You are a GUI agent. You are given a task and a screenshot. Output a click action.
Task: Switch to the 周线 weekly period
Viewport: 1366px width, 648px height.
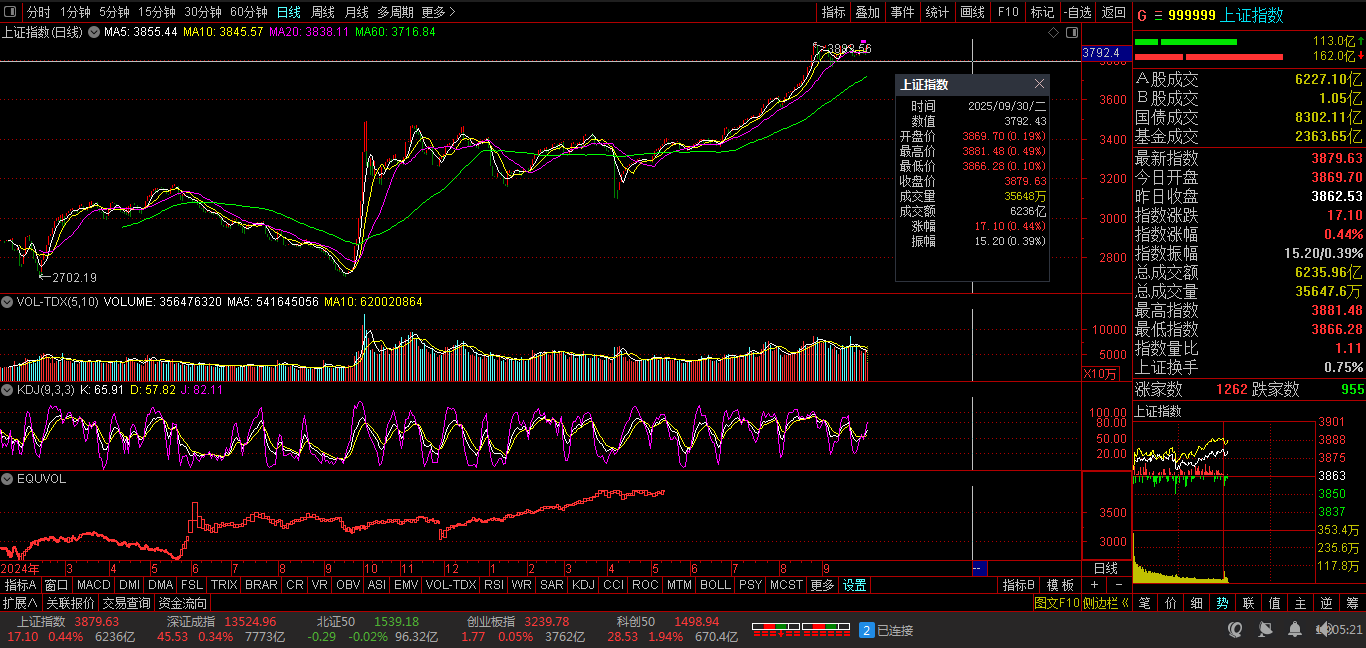click(x=322, y=12)
